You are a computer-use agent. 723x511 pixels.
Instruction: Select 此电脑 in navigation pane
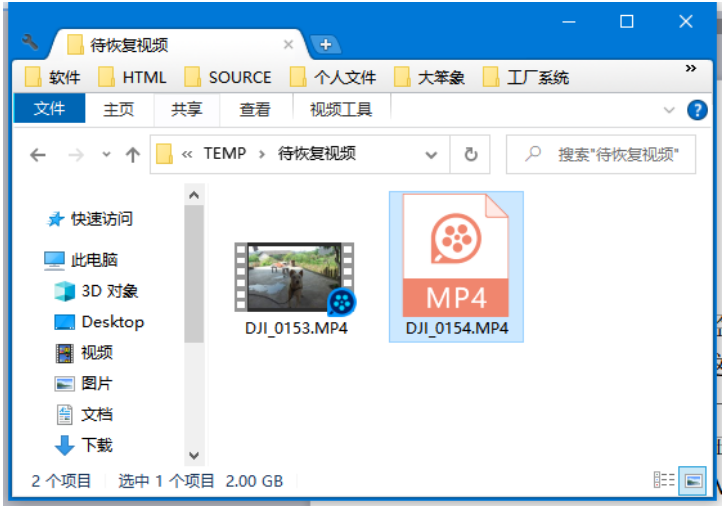pos(81,260)
